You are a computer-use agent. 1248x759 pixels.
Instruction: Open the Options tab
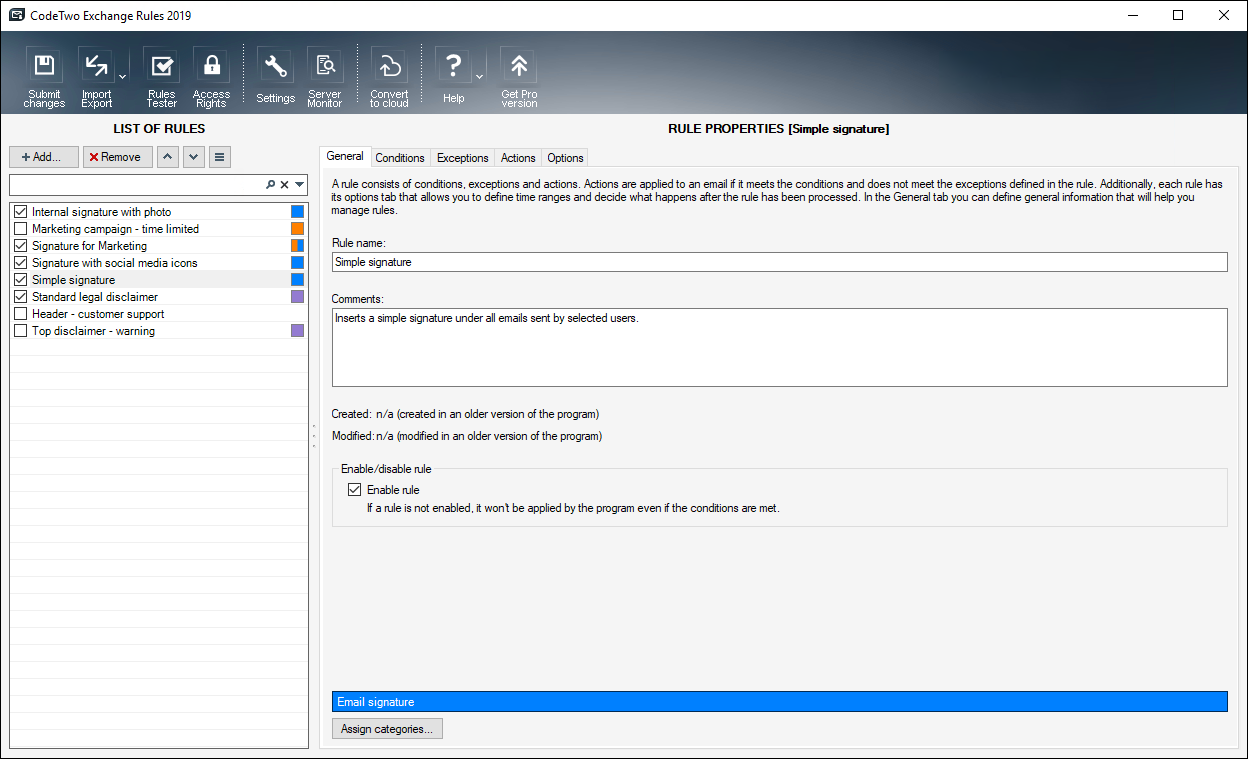click(x=565, y=158)
